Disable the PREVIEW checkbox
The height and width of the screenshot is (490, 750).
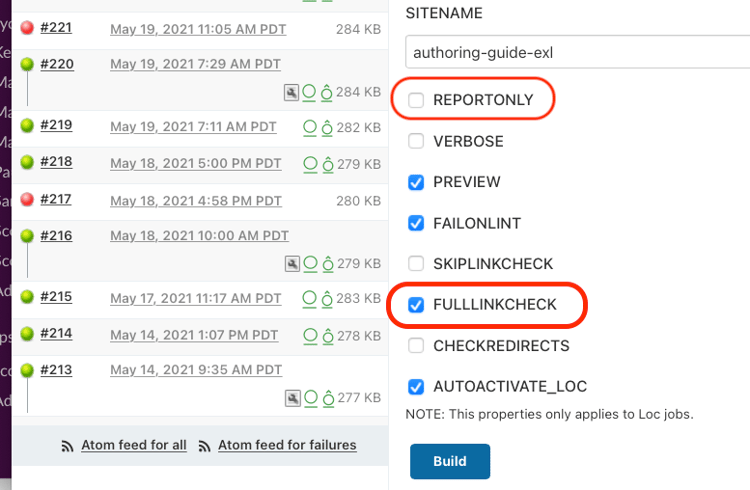click(x=416, y=182)
